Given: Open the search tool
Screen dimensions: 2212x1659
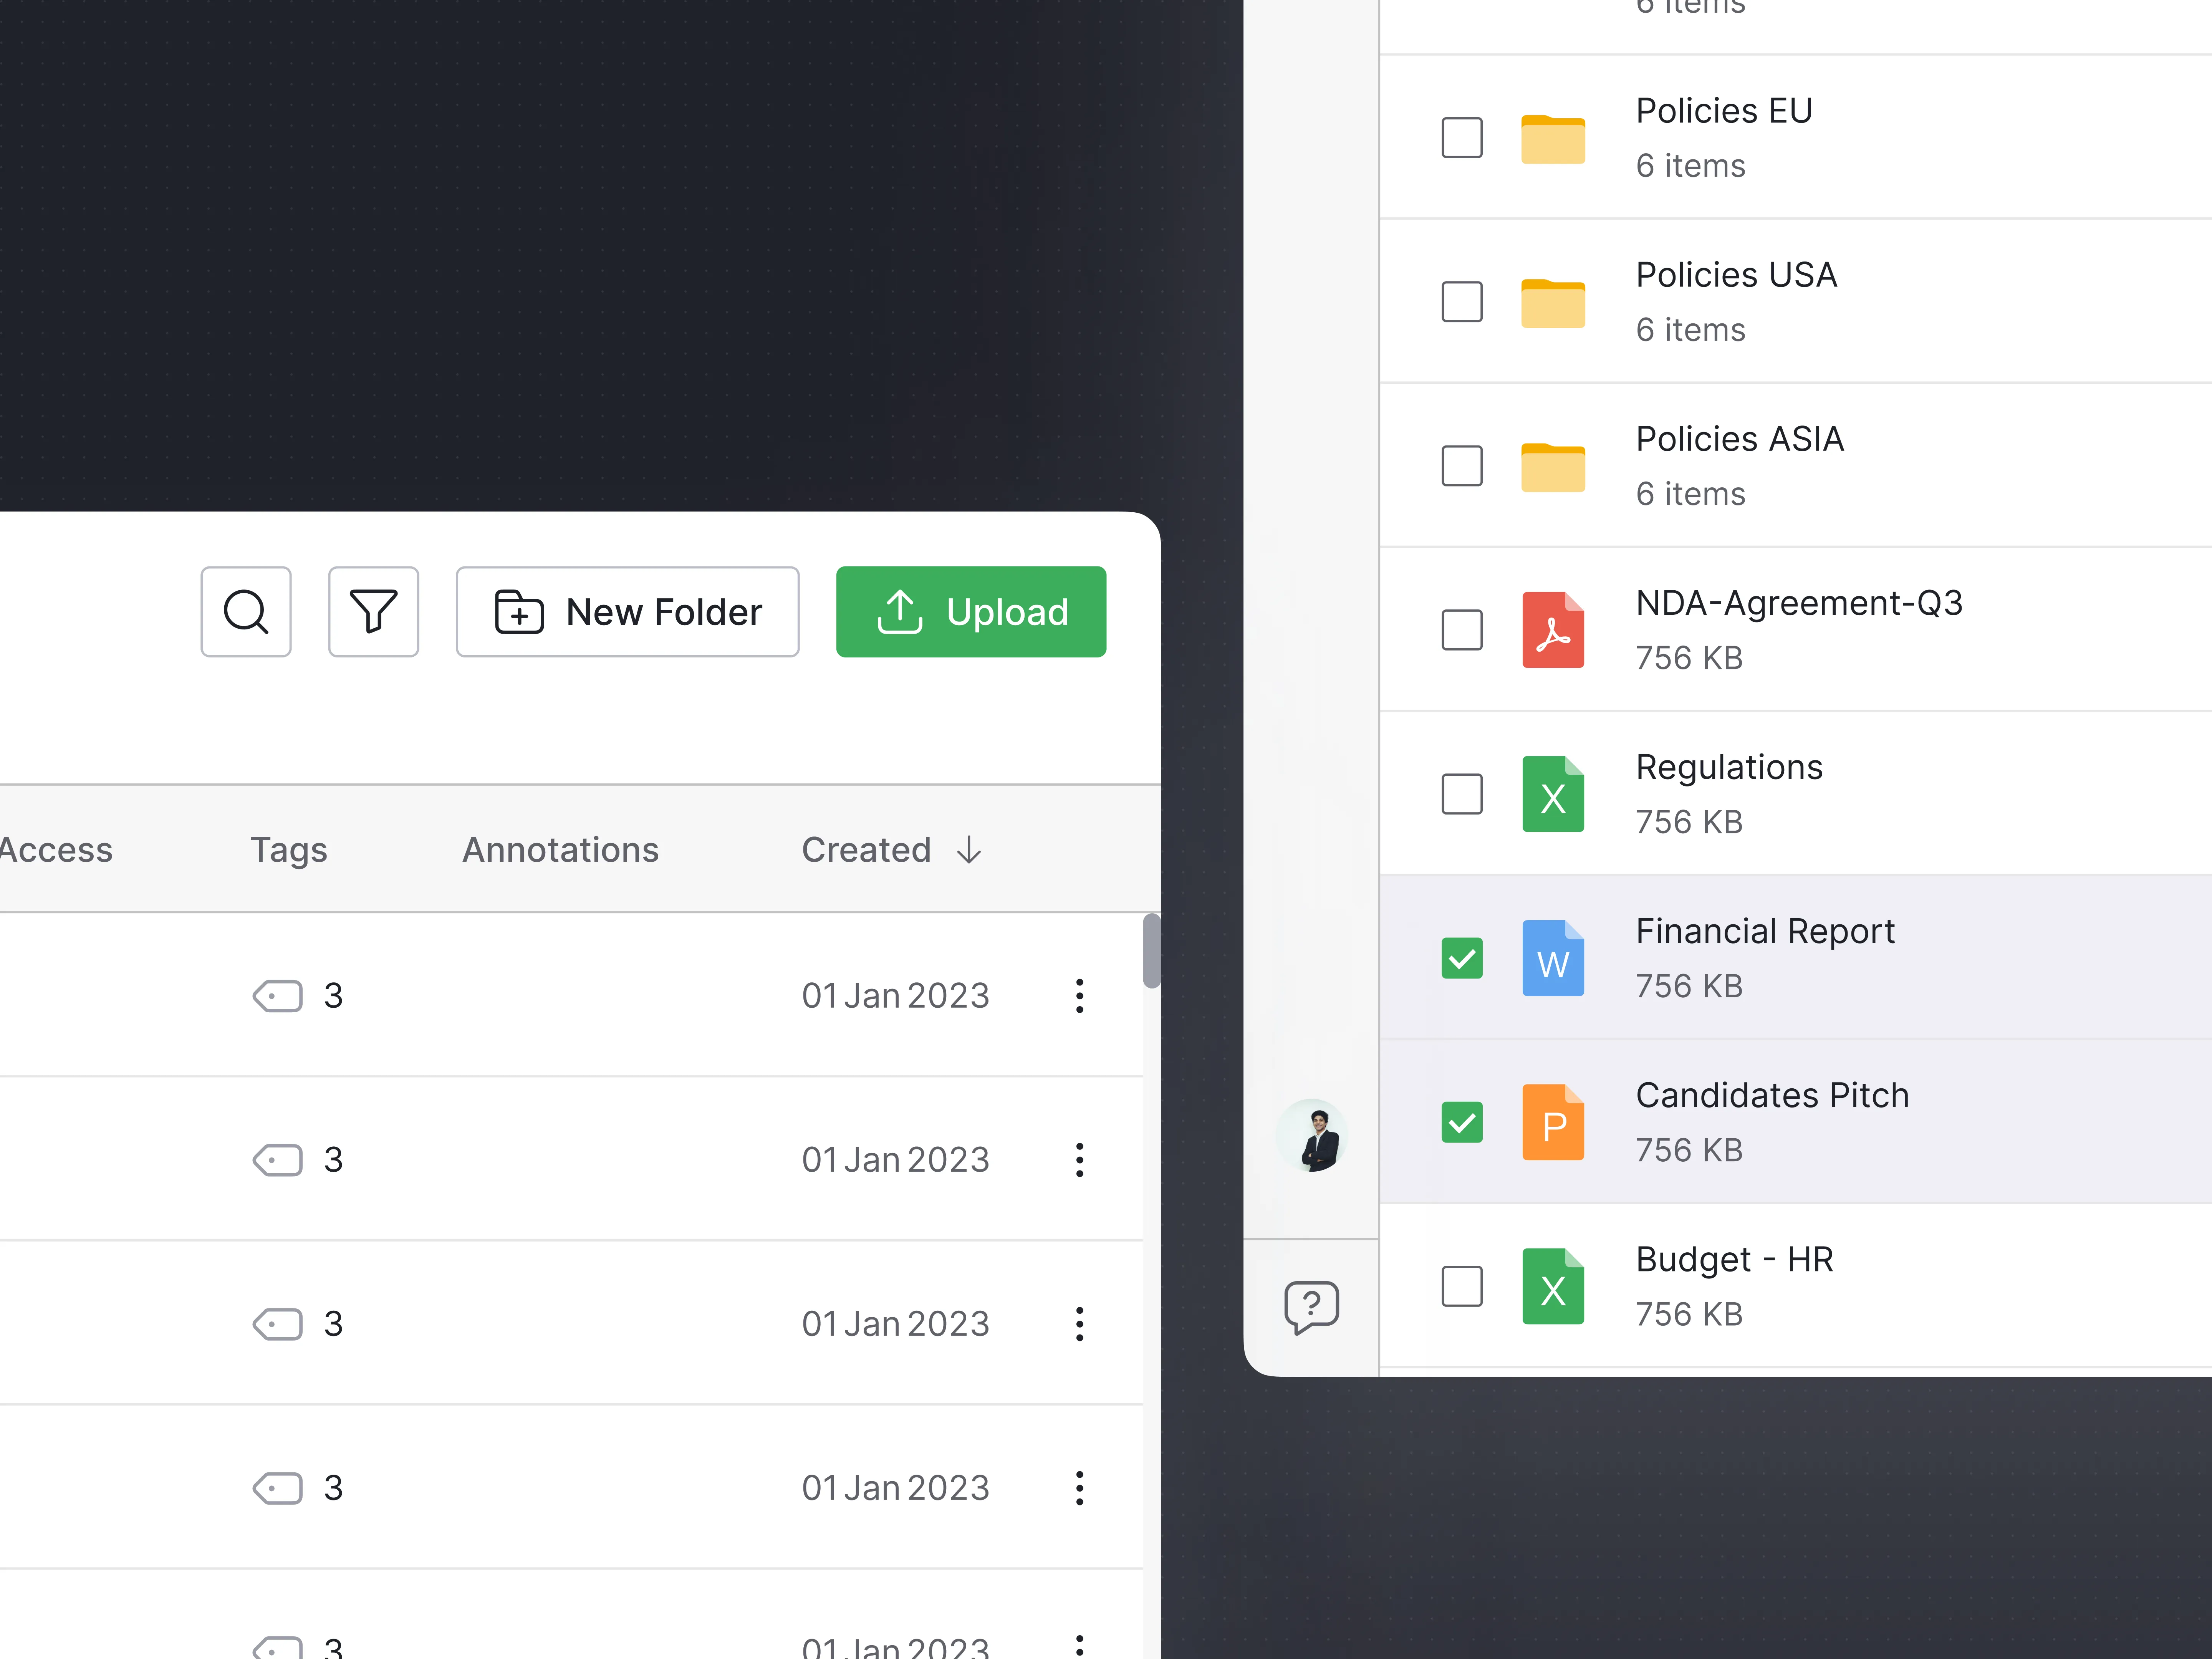Looking at the screenshot, I should (x=245, y=611).
